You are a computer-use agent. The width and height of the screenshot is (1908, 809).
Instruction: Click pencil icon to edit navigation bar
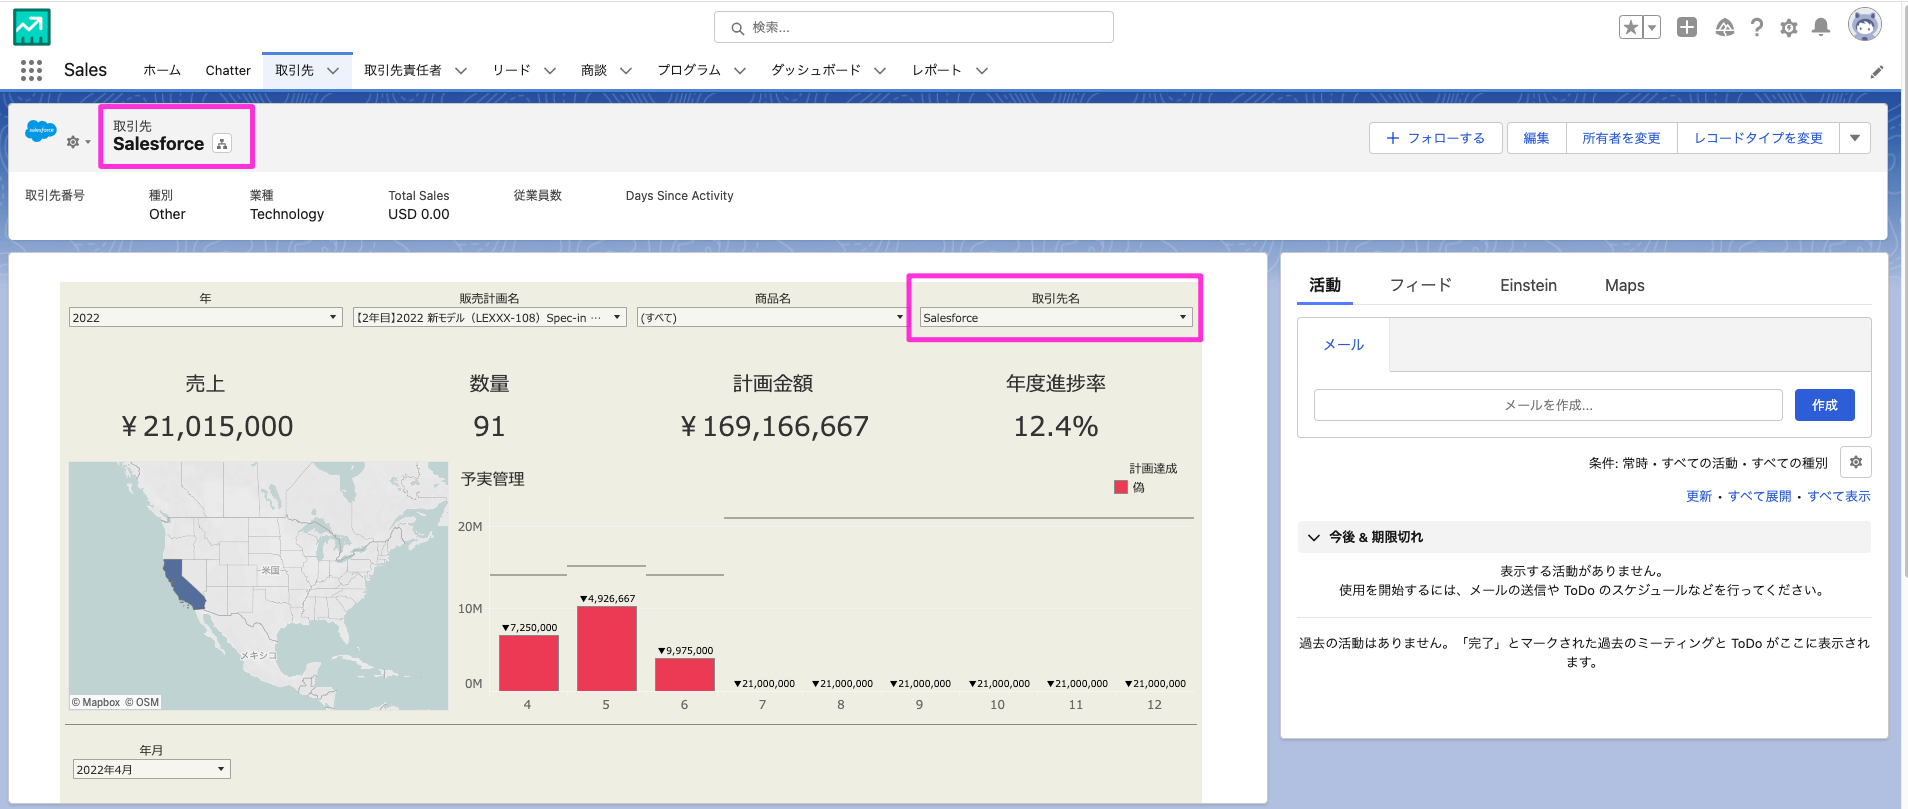(1877, 71)
